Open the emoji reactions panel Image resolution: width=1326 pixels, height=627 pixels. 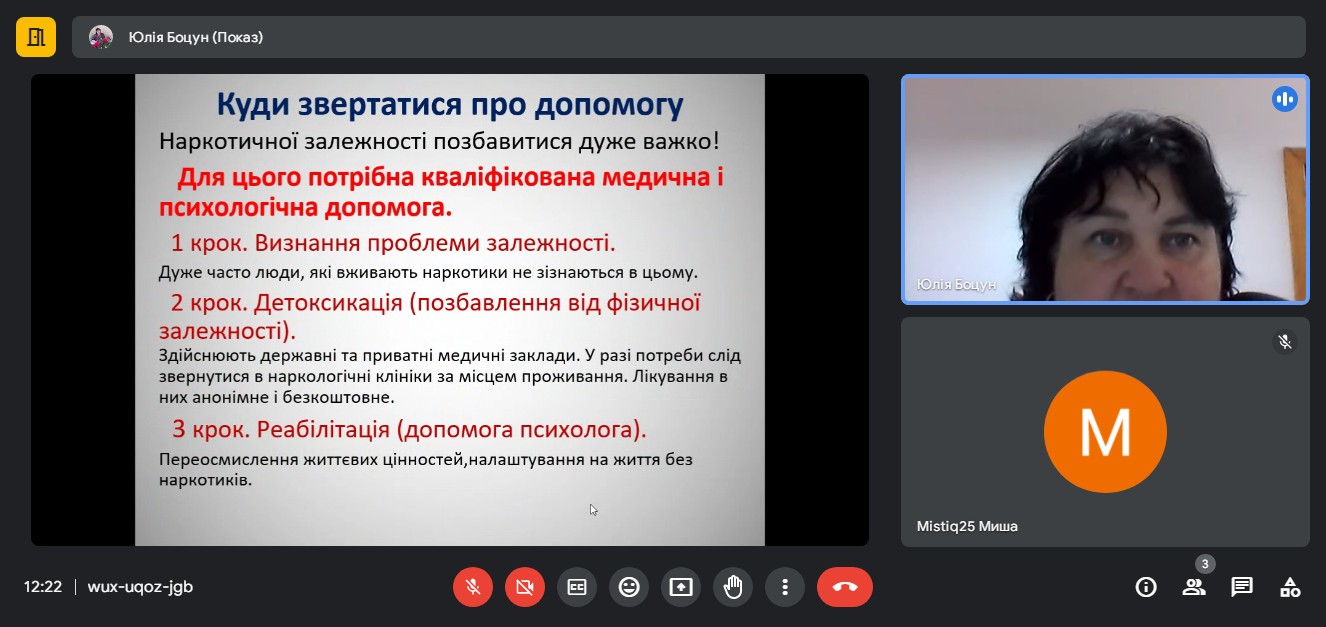tap(629, 587)
